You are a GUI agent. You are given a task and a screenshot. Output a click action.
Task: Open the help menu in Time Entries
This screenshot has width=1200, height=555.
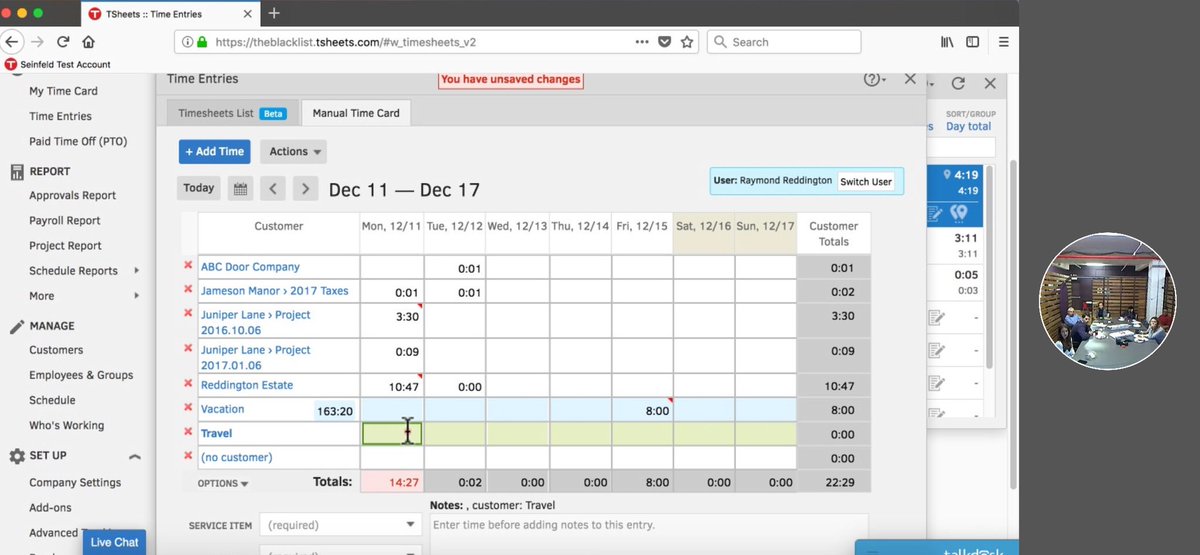click(x=875, y=80)
